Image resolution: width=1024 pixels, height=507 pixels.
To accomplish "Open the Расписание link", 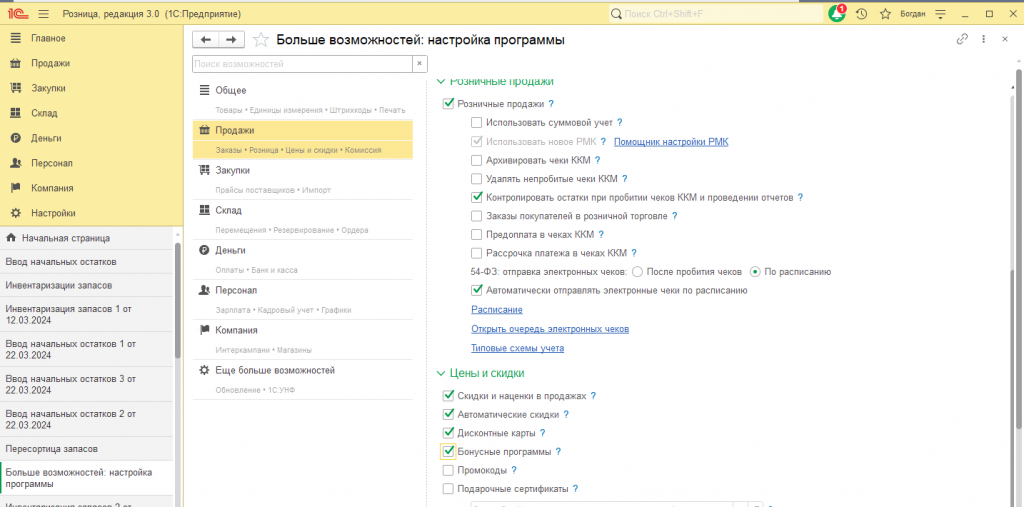I will click(497, 310).
